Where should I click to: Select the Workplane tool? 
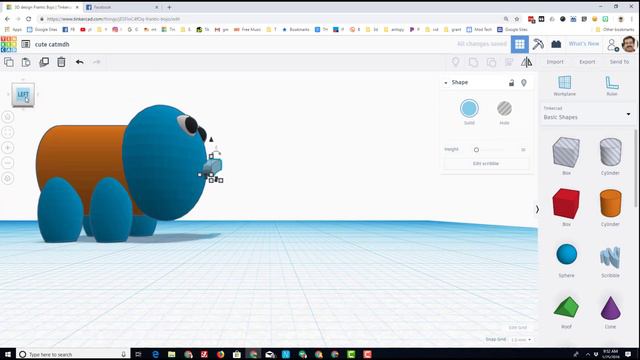(564, 85)
